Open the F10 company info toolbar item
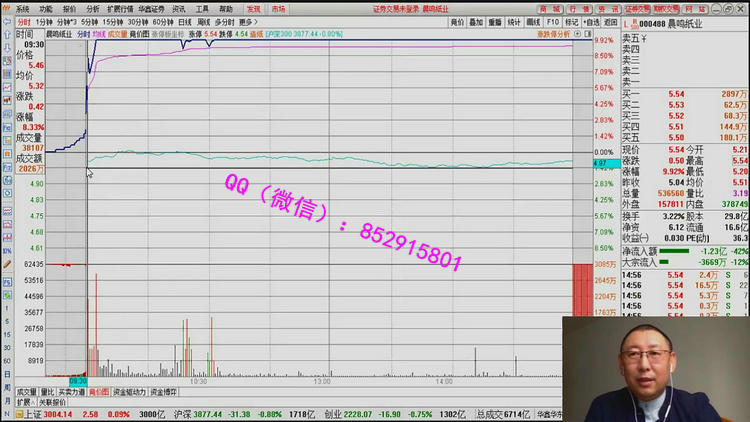The height and width of the screenshot is (422, 750). click(552, 21)
